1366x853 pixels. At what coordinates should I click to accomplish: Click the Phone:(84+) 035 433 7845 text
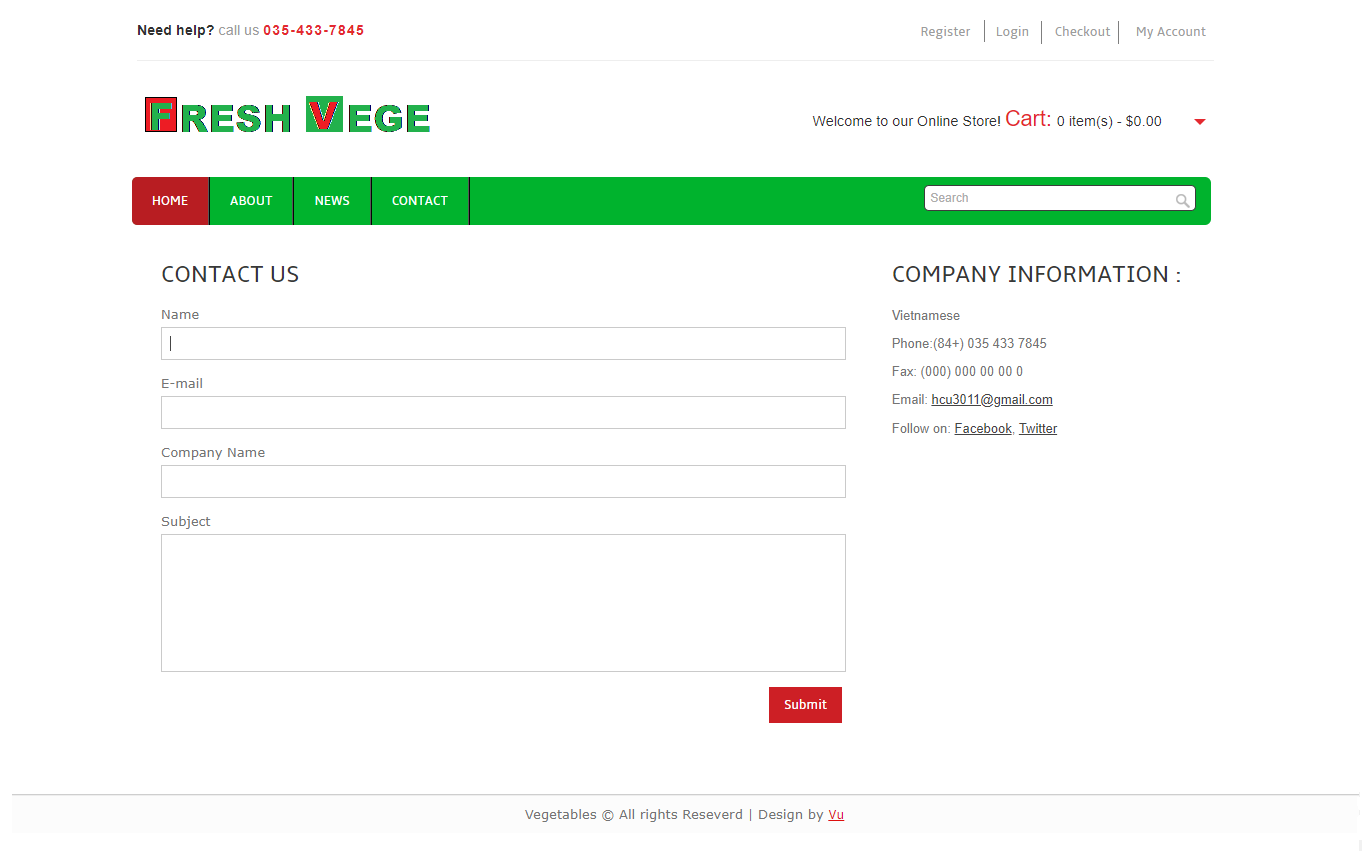[969, 344]
